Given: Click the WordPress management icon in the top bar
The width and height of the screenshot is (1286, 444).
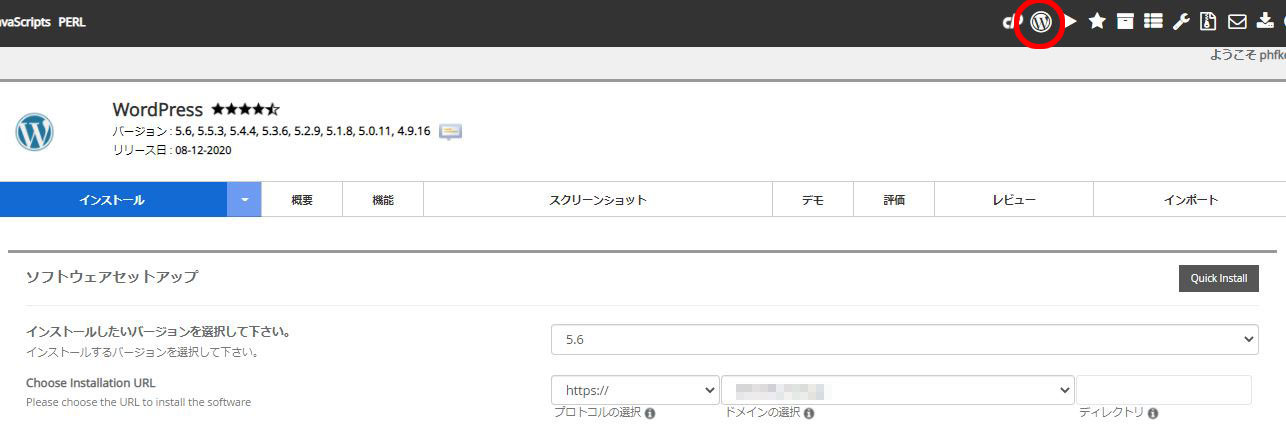Looking at the screenshot, I should tap(1041, 21).
